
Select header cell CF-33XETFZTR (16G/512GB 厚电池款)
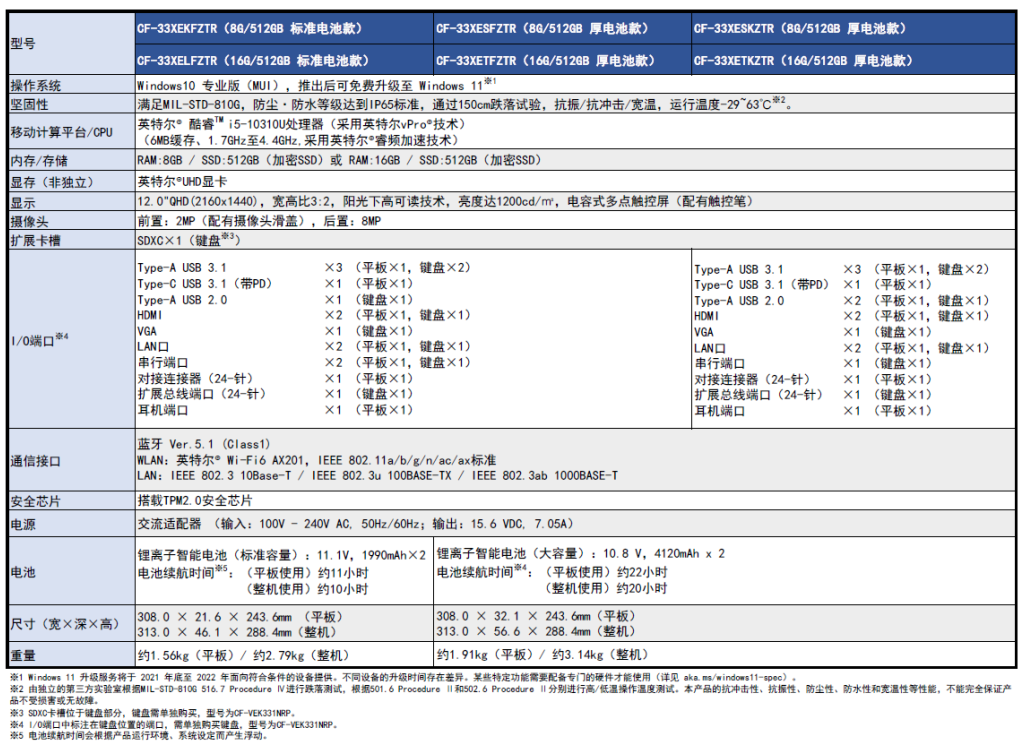562,60
